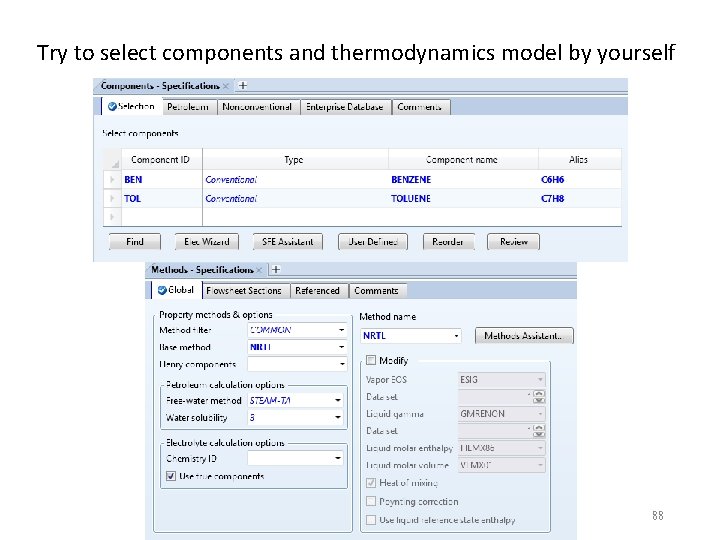Close the Components - Specifications tab

[227, 87]
